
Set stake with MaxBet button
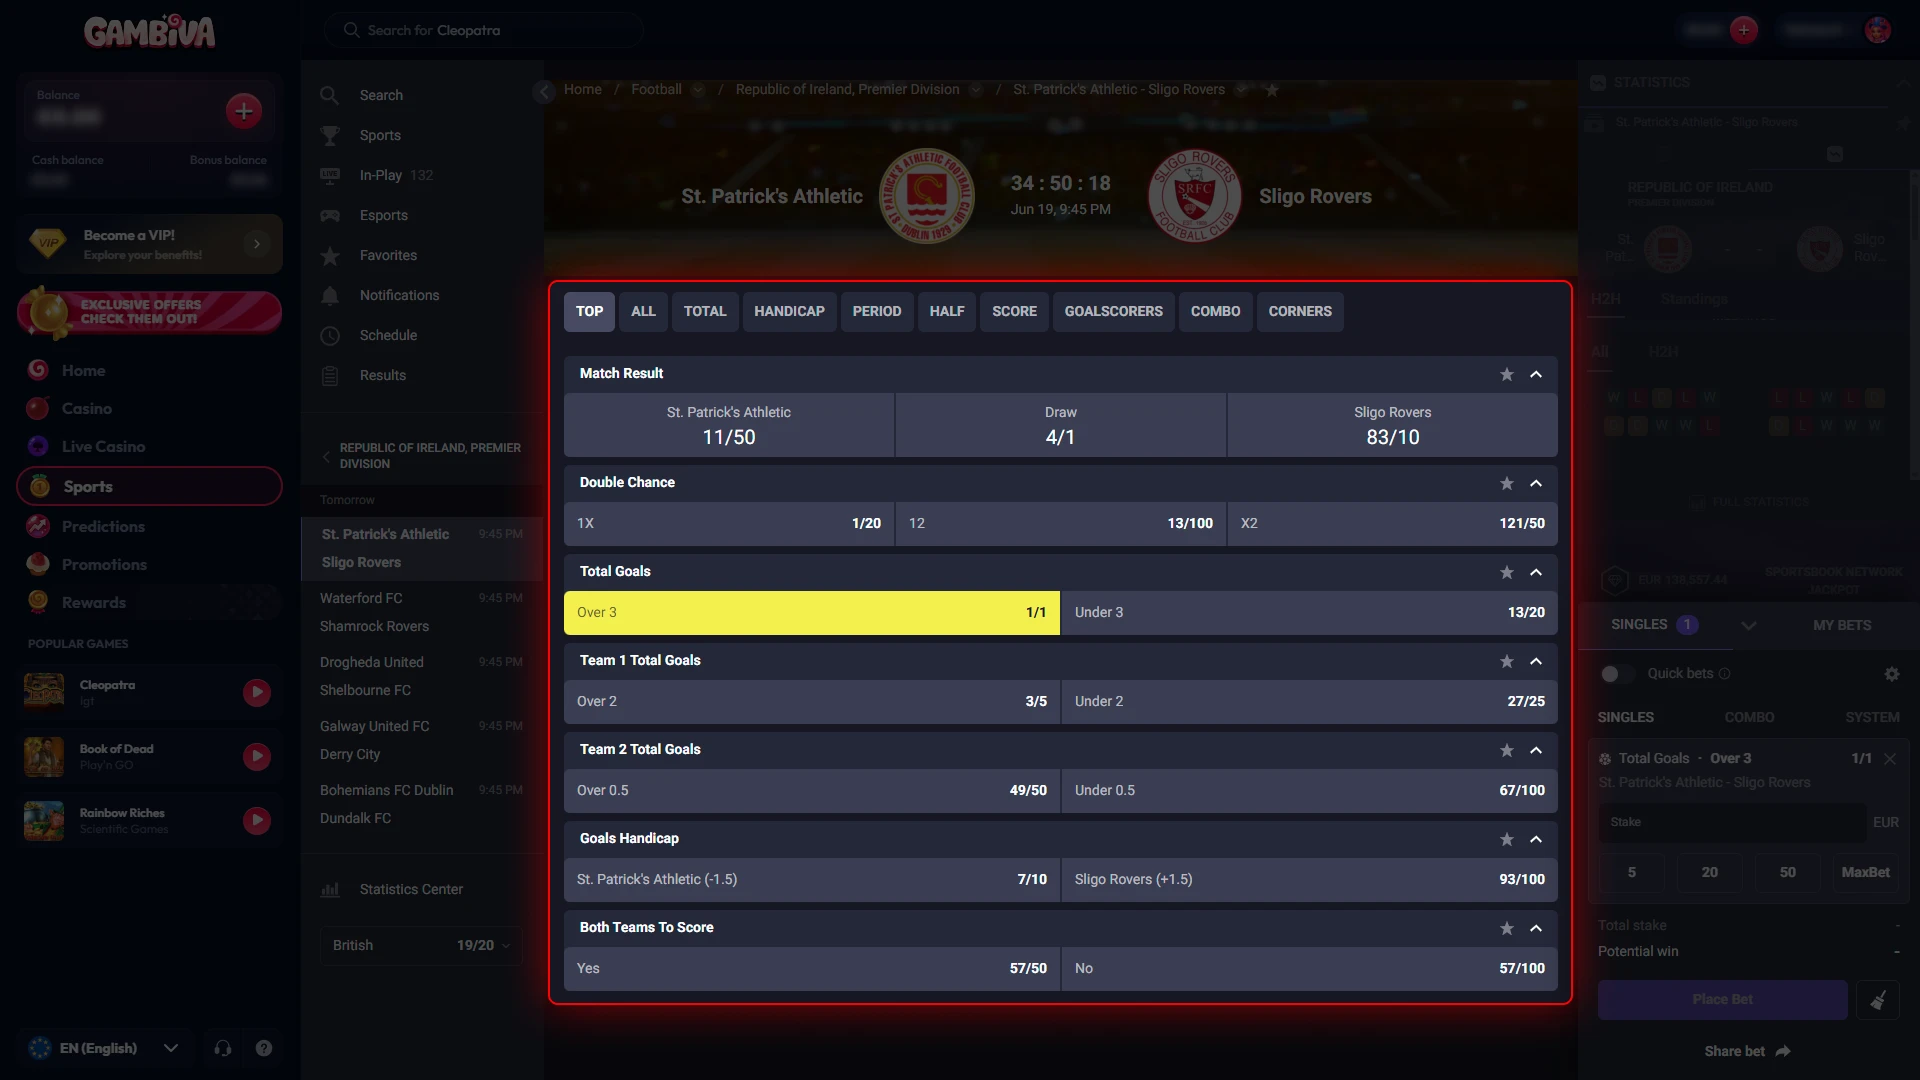1865,872
